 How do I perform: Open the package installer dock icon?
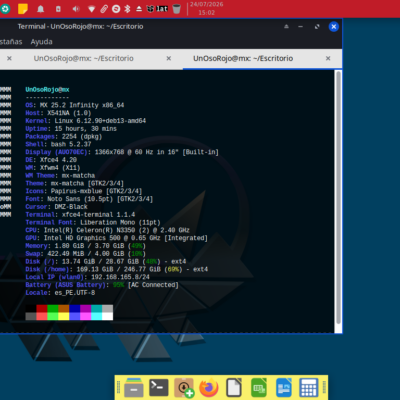184,388
